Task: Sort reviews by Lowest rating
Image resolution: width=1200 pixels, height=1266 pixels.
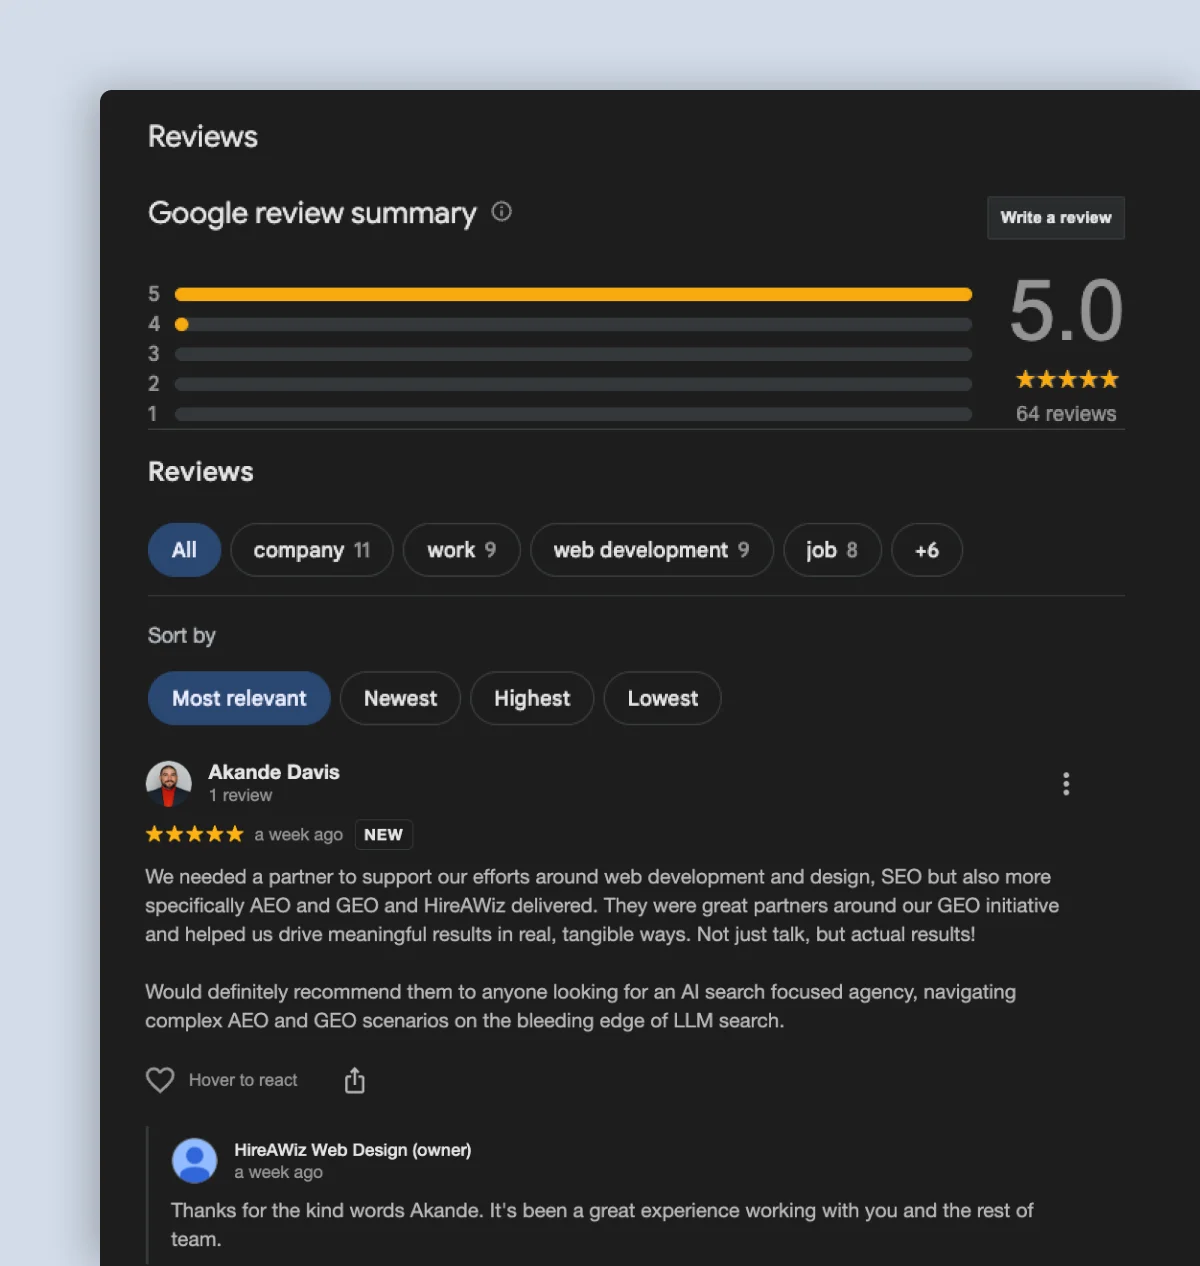Action: click(x=663, y=698)
